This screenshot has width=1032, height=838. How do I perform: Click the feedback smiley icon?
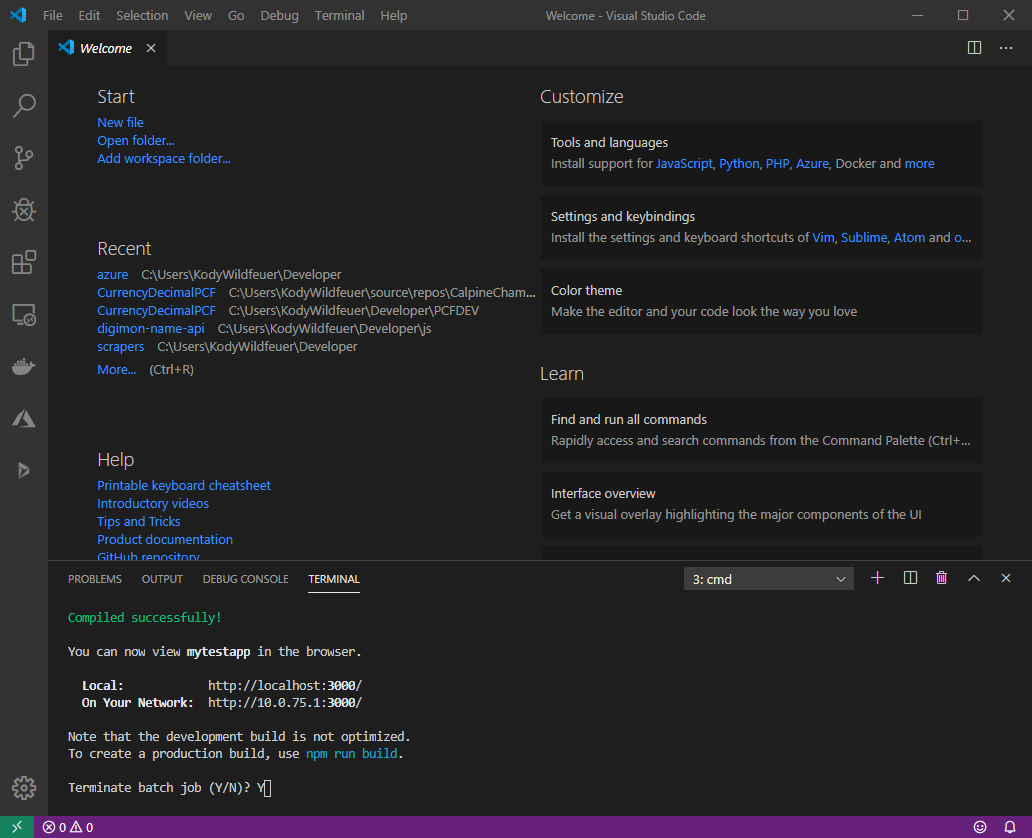click(x=980, y=827)
